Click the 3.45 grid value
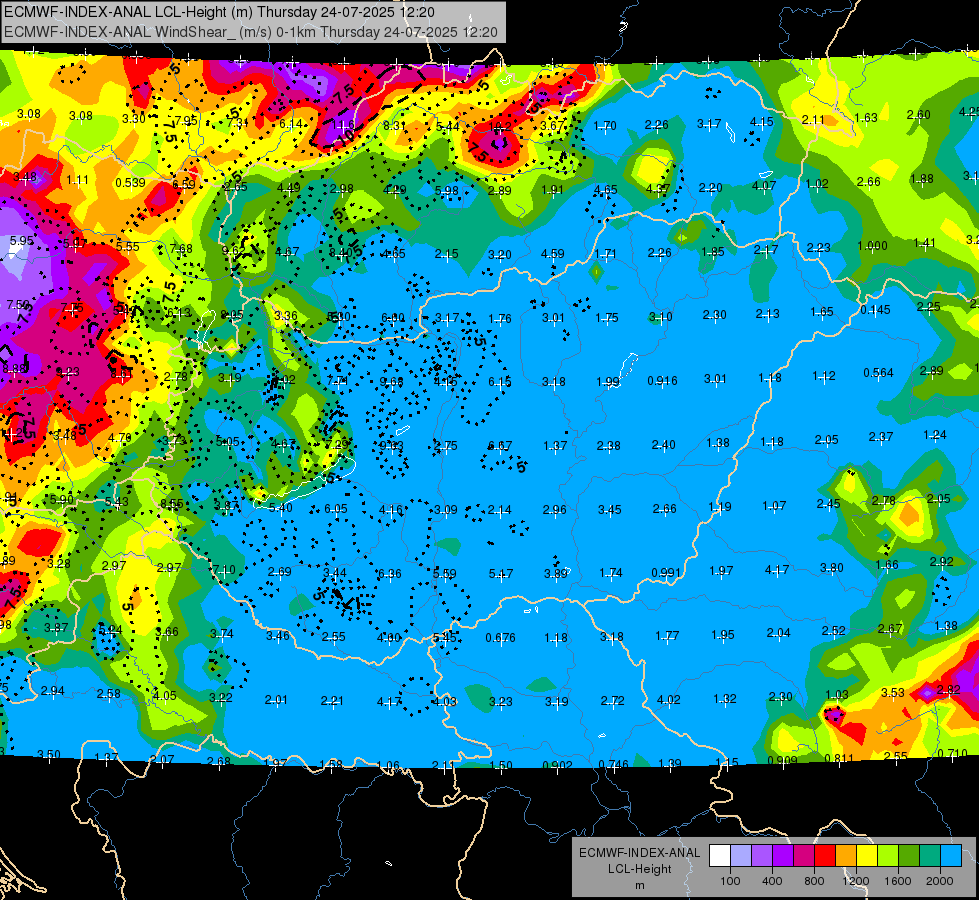 click(x=609, y=510)
